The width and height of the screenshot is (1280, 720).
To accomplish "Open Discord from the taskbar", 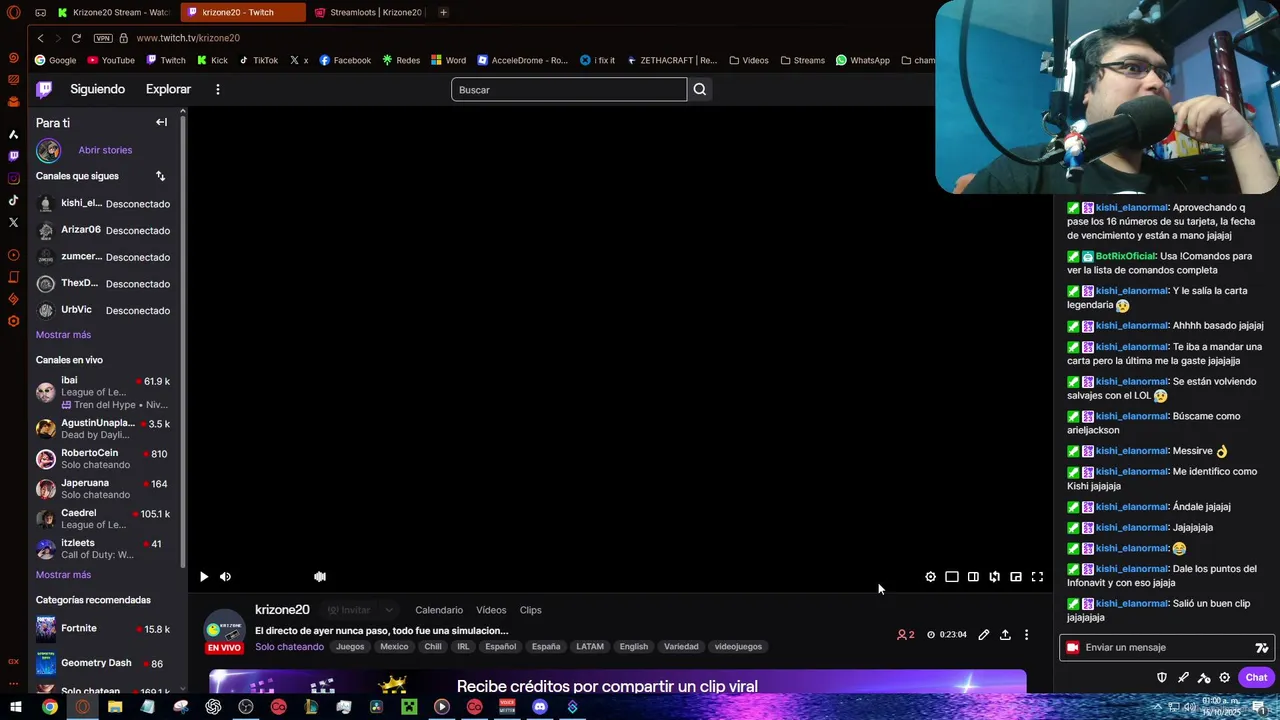I will (x=540, y=707).
